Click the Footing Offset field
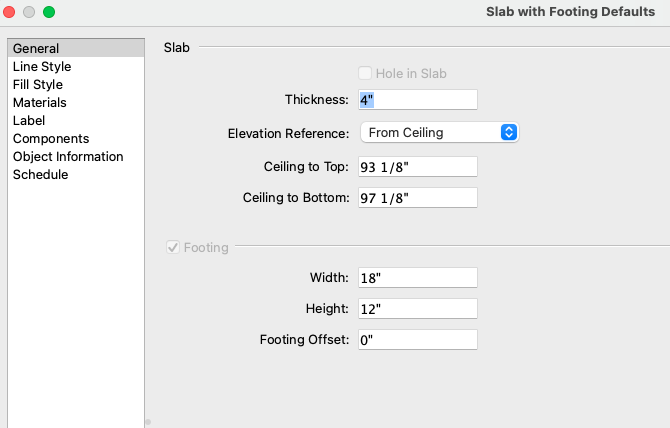Viewport: 670px width, 428px height. [x=417, y=340]
